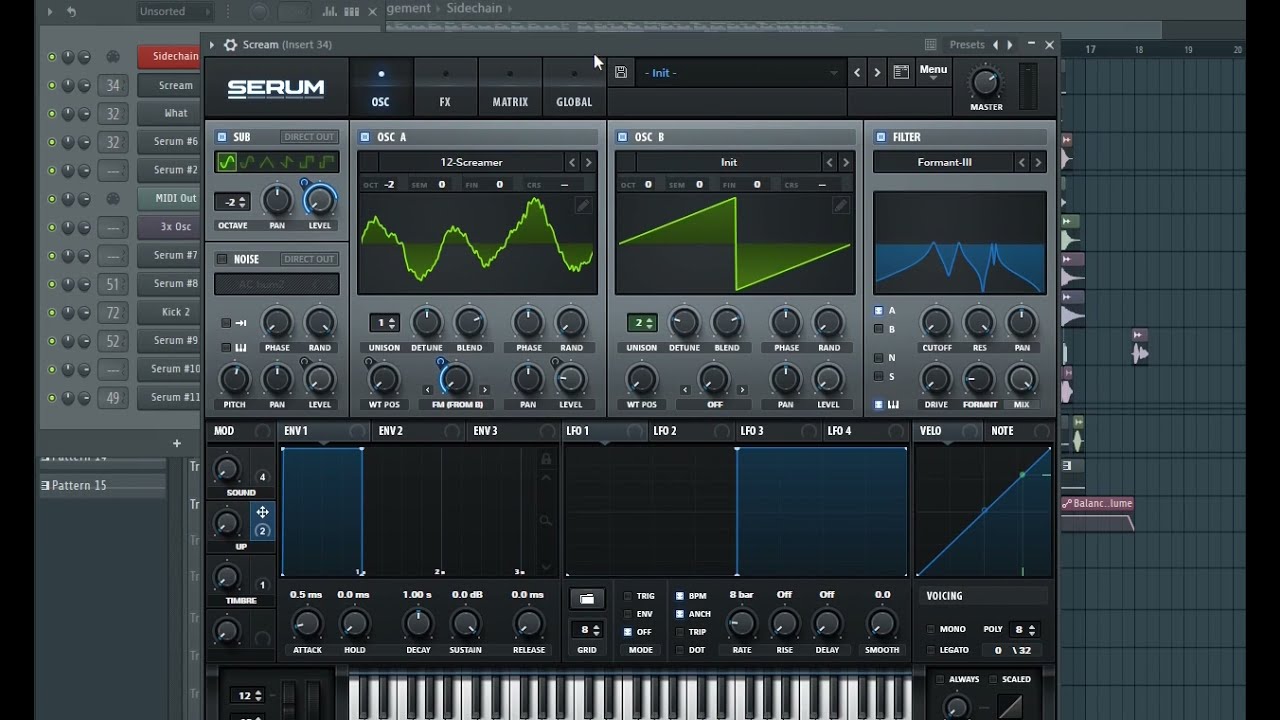Open the Init preset name dropdown
Screen dimensions: 1280x720
[739, 73]
